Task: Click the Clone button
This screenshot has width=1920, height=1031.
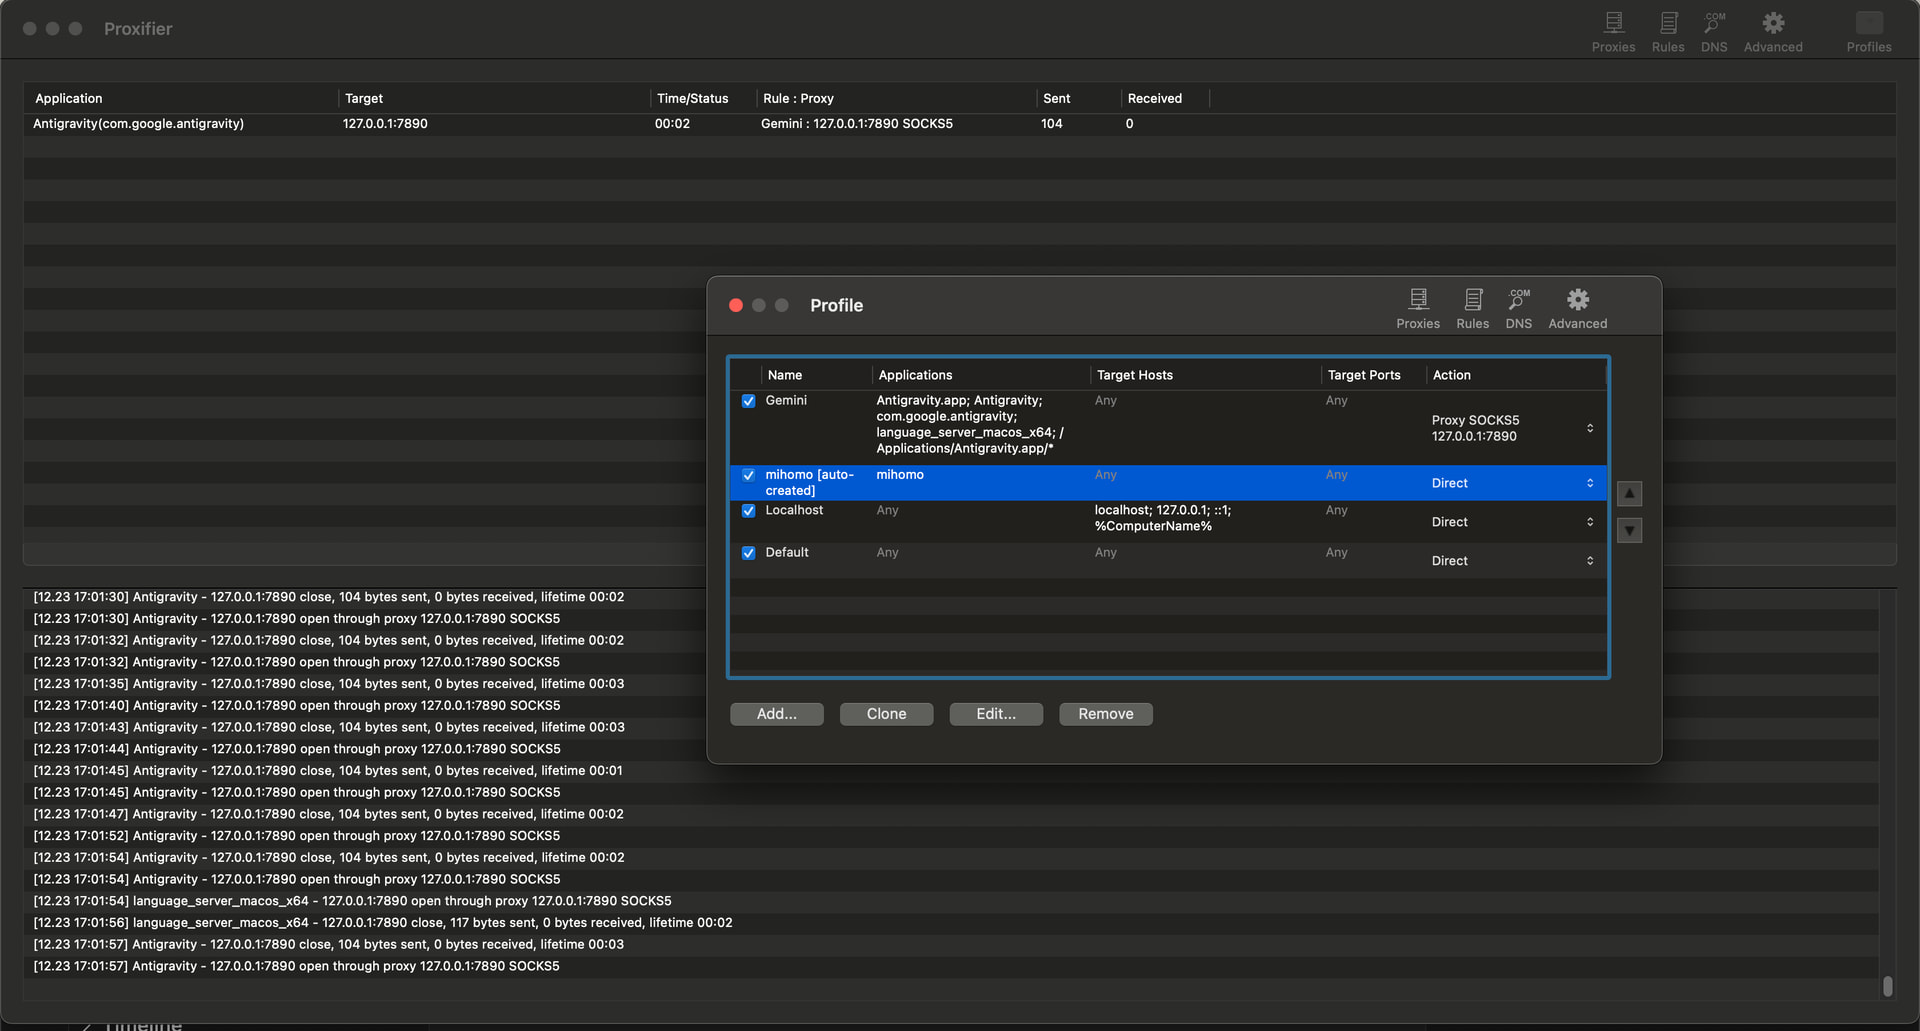Action: pyautogui.click(x=886, y=714)
